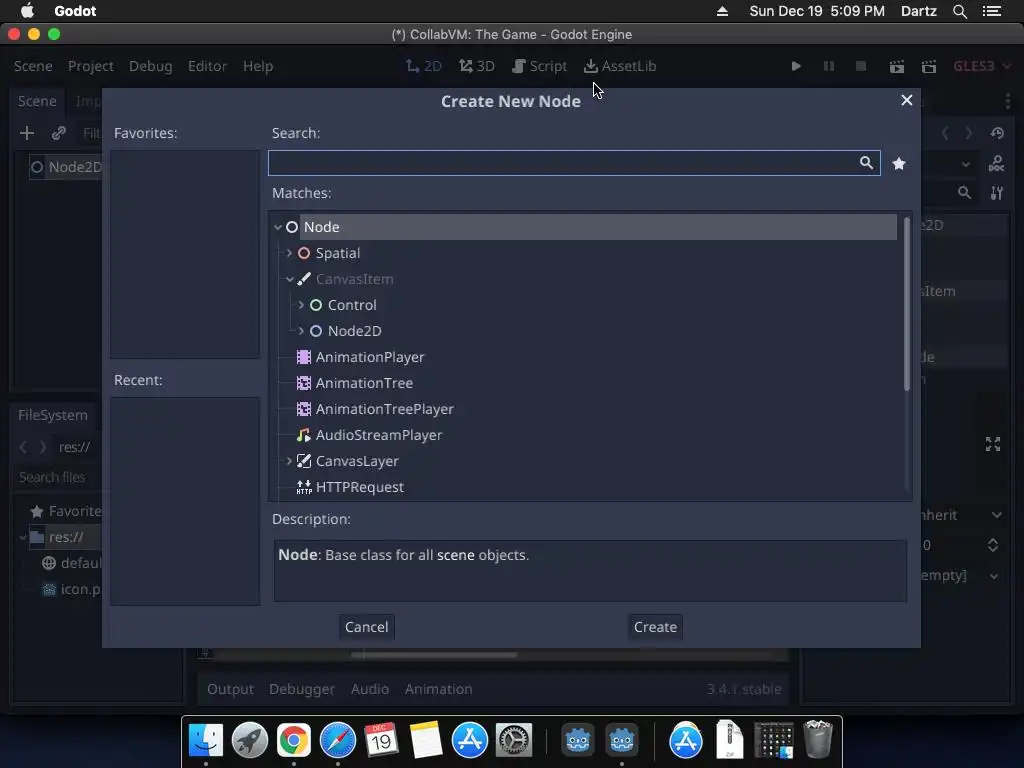Select AnimationTree node

click(364, 383)
